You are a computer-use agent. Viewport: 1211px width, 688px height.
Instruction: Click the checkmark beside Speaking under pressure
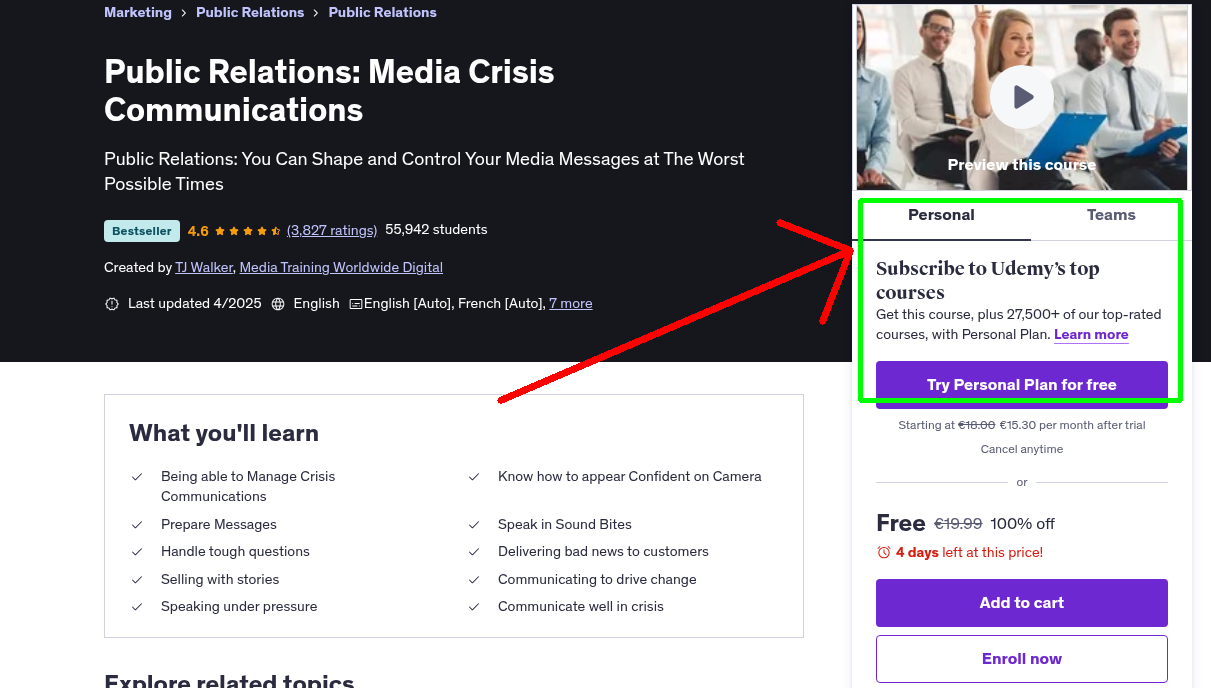pos(137,607)
